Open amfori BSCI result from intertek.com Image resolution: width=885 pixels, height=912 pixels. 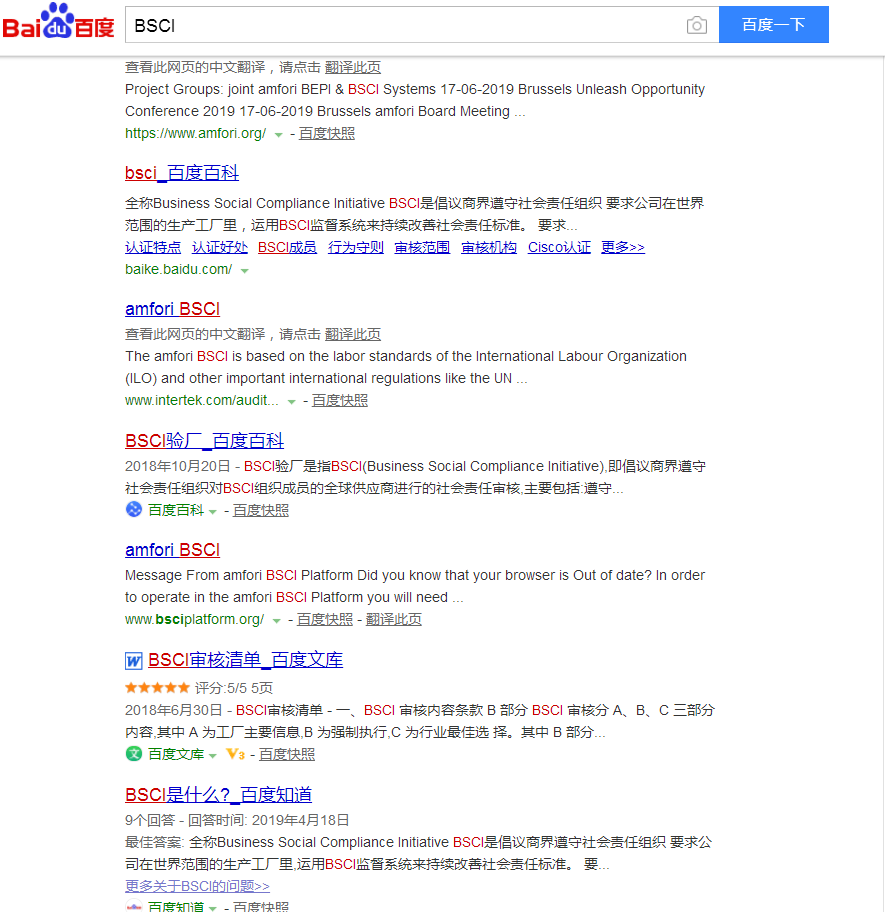tap(173, 309)
